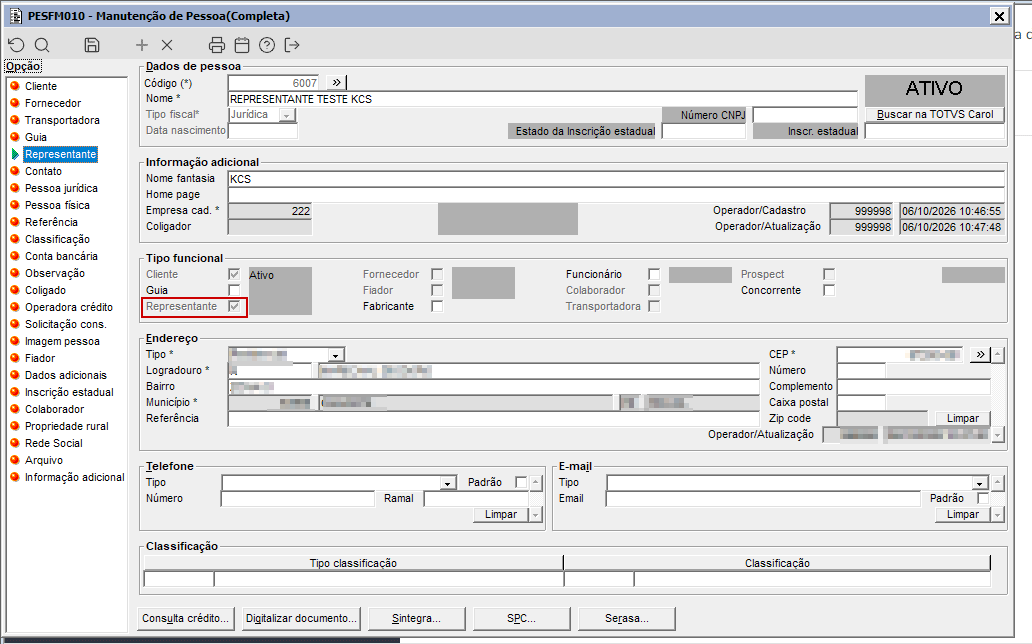This screenshot has width=1032, height=644.
Task: Open the search magnifier tool
Action: [42, 45]
